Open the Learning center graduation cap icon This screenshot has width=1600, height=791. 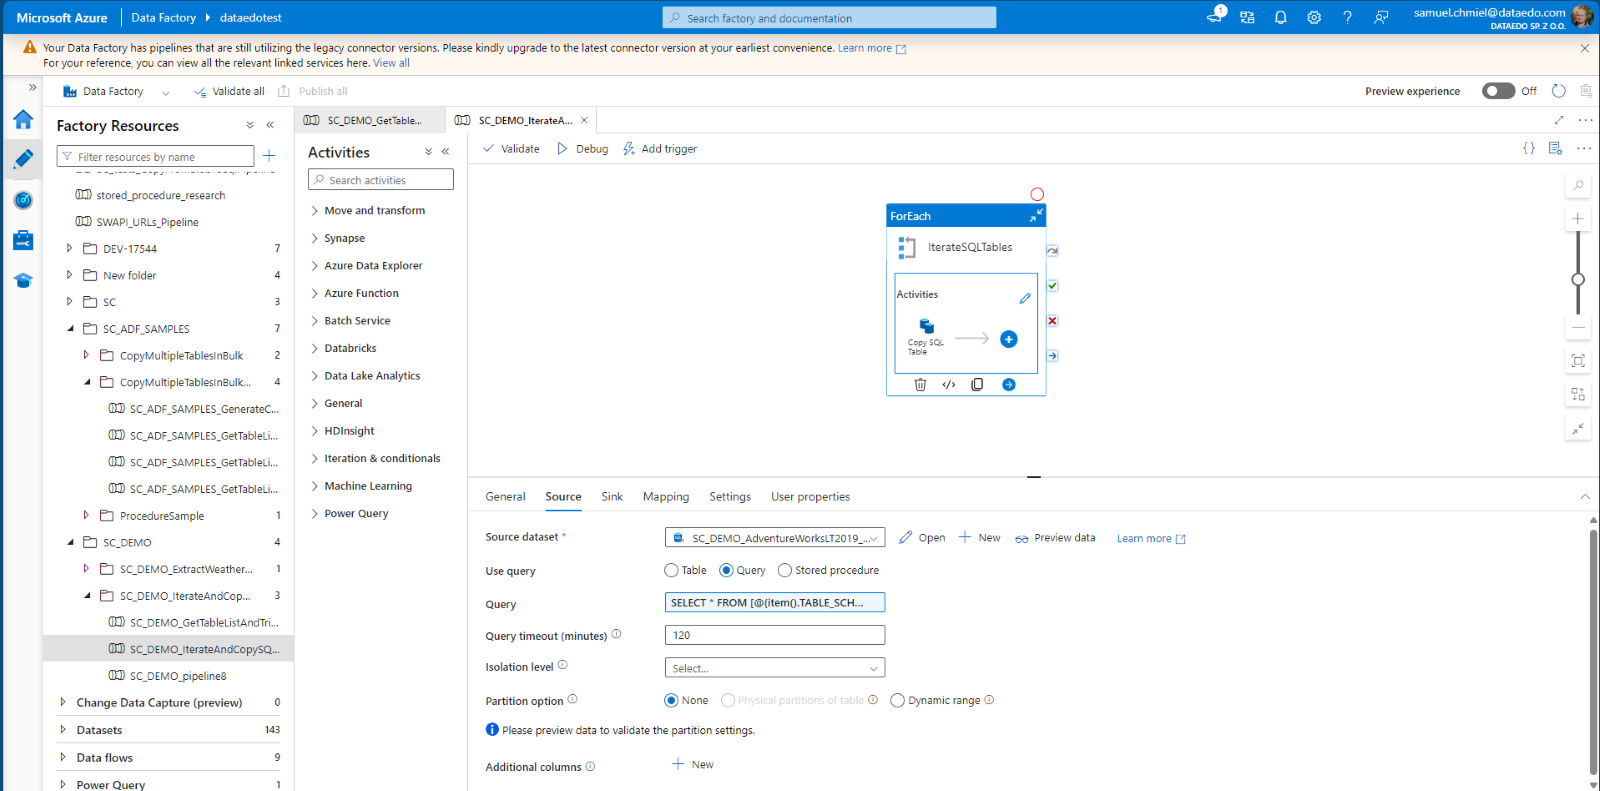click(x=23, y=281)
